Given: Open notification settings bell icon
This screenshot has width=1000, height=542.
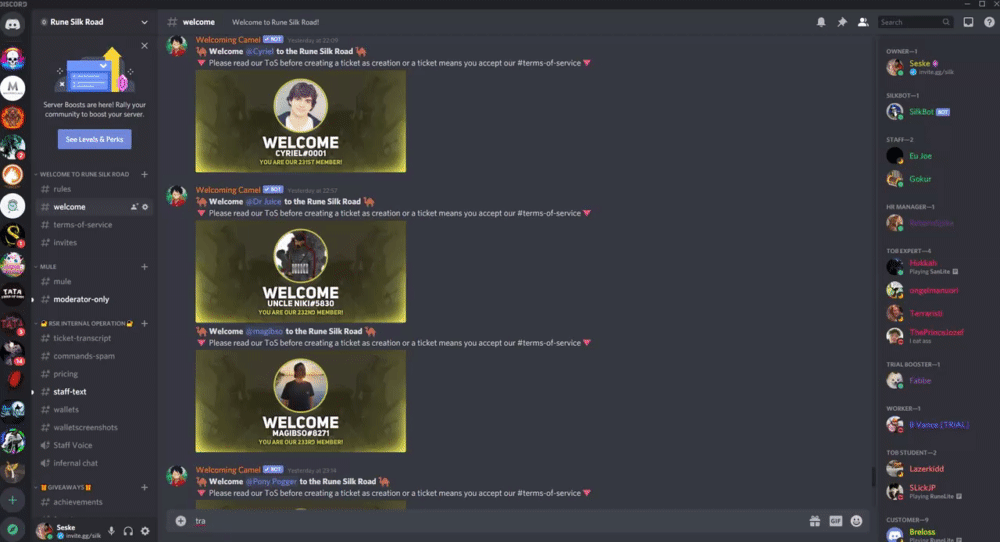Looking at the screenshot, I should (x=821, y=22).
